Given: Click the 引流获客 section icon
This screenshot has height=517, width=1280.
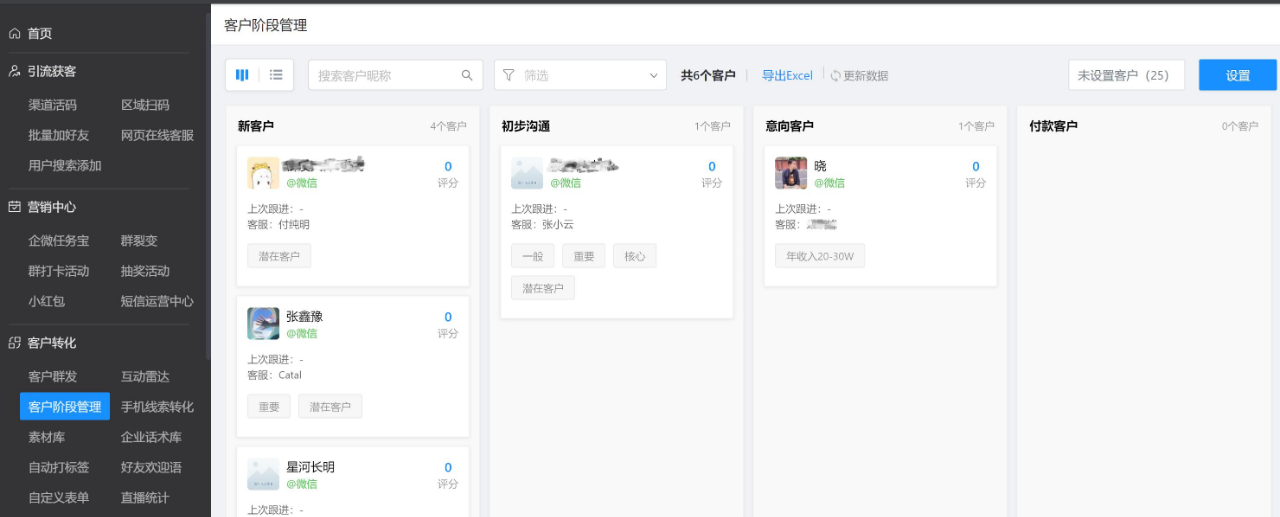Looking at the screenshot, I should tap(14, 71).
